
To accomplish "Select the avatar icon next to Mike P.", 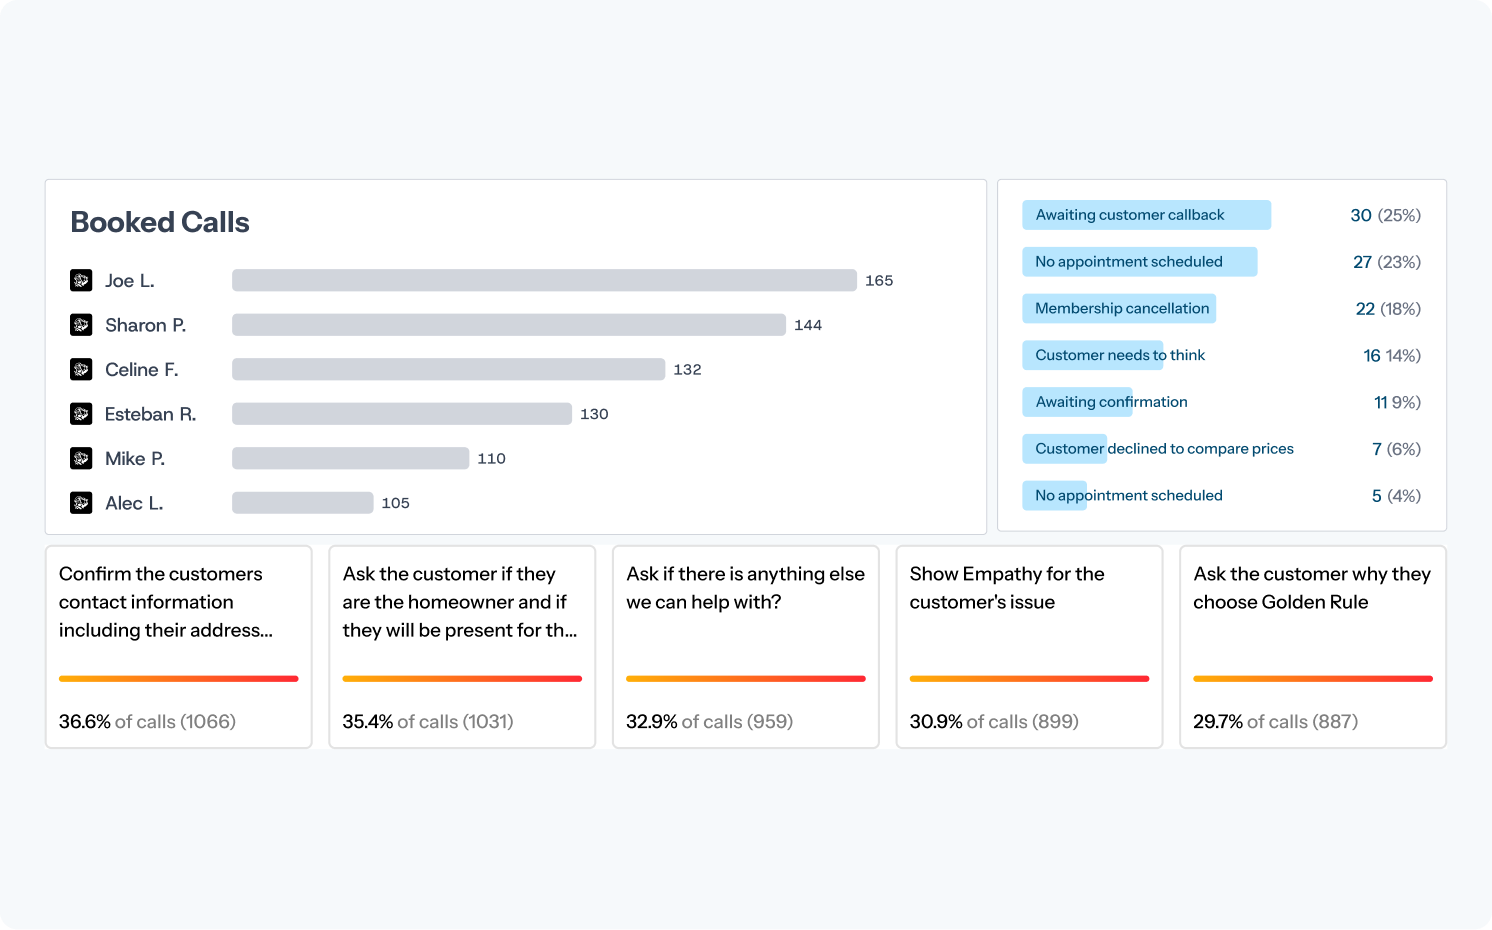I will (81, 459).
